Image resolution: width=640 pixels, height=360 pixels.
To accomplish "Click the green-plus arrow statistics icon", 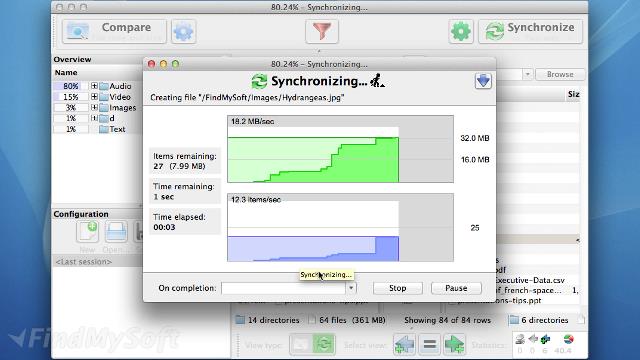I will tap(545, 339).
